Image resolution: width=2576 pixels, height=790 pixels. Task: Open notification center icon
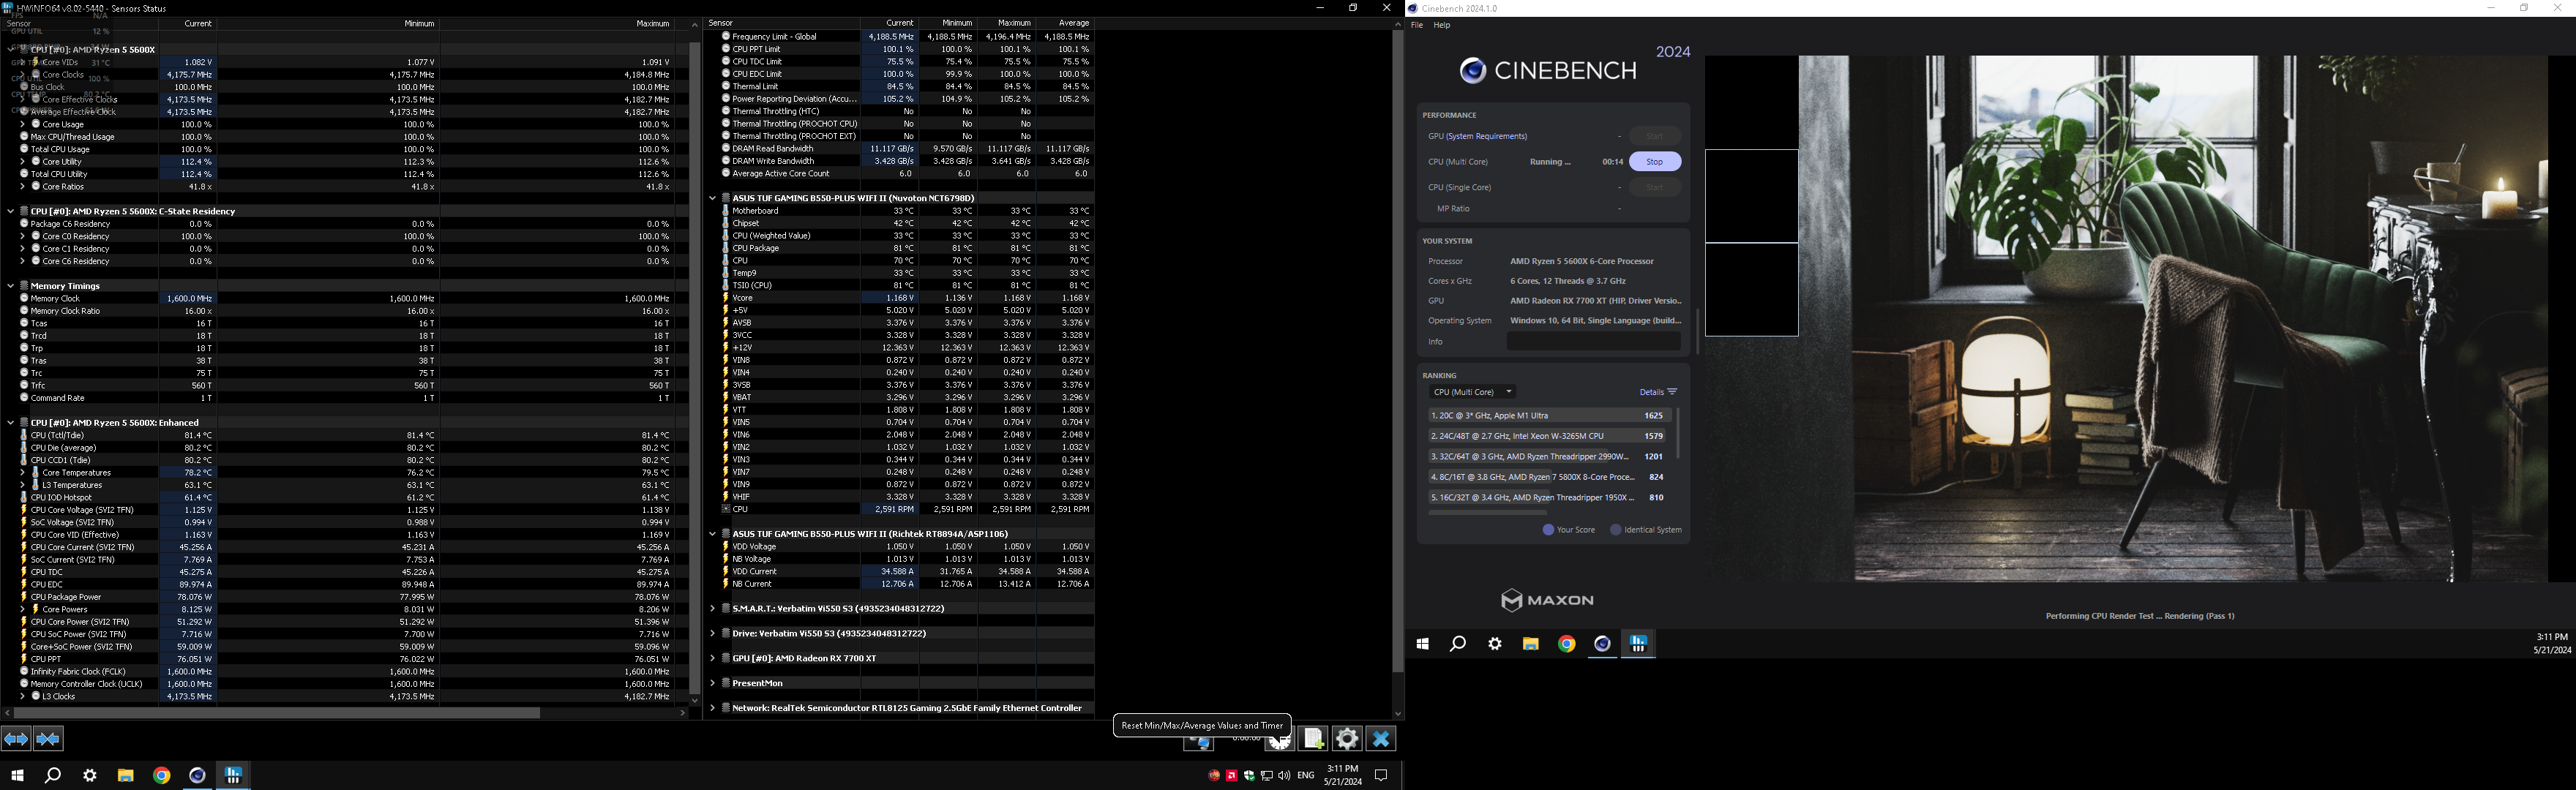(x=1382, y=775)
